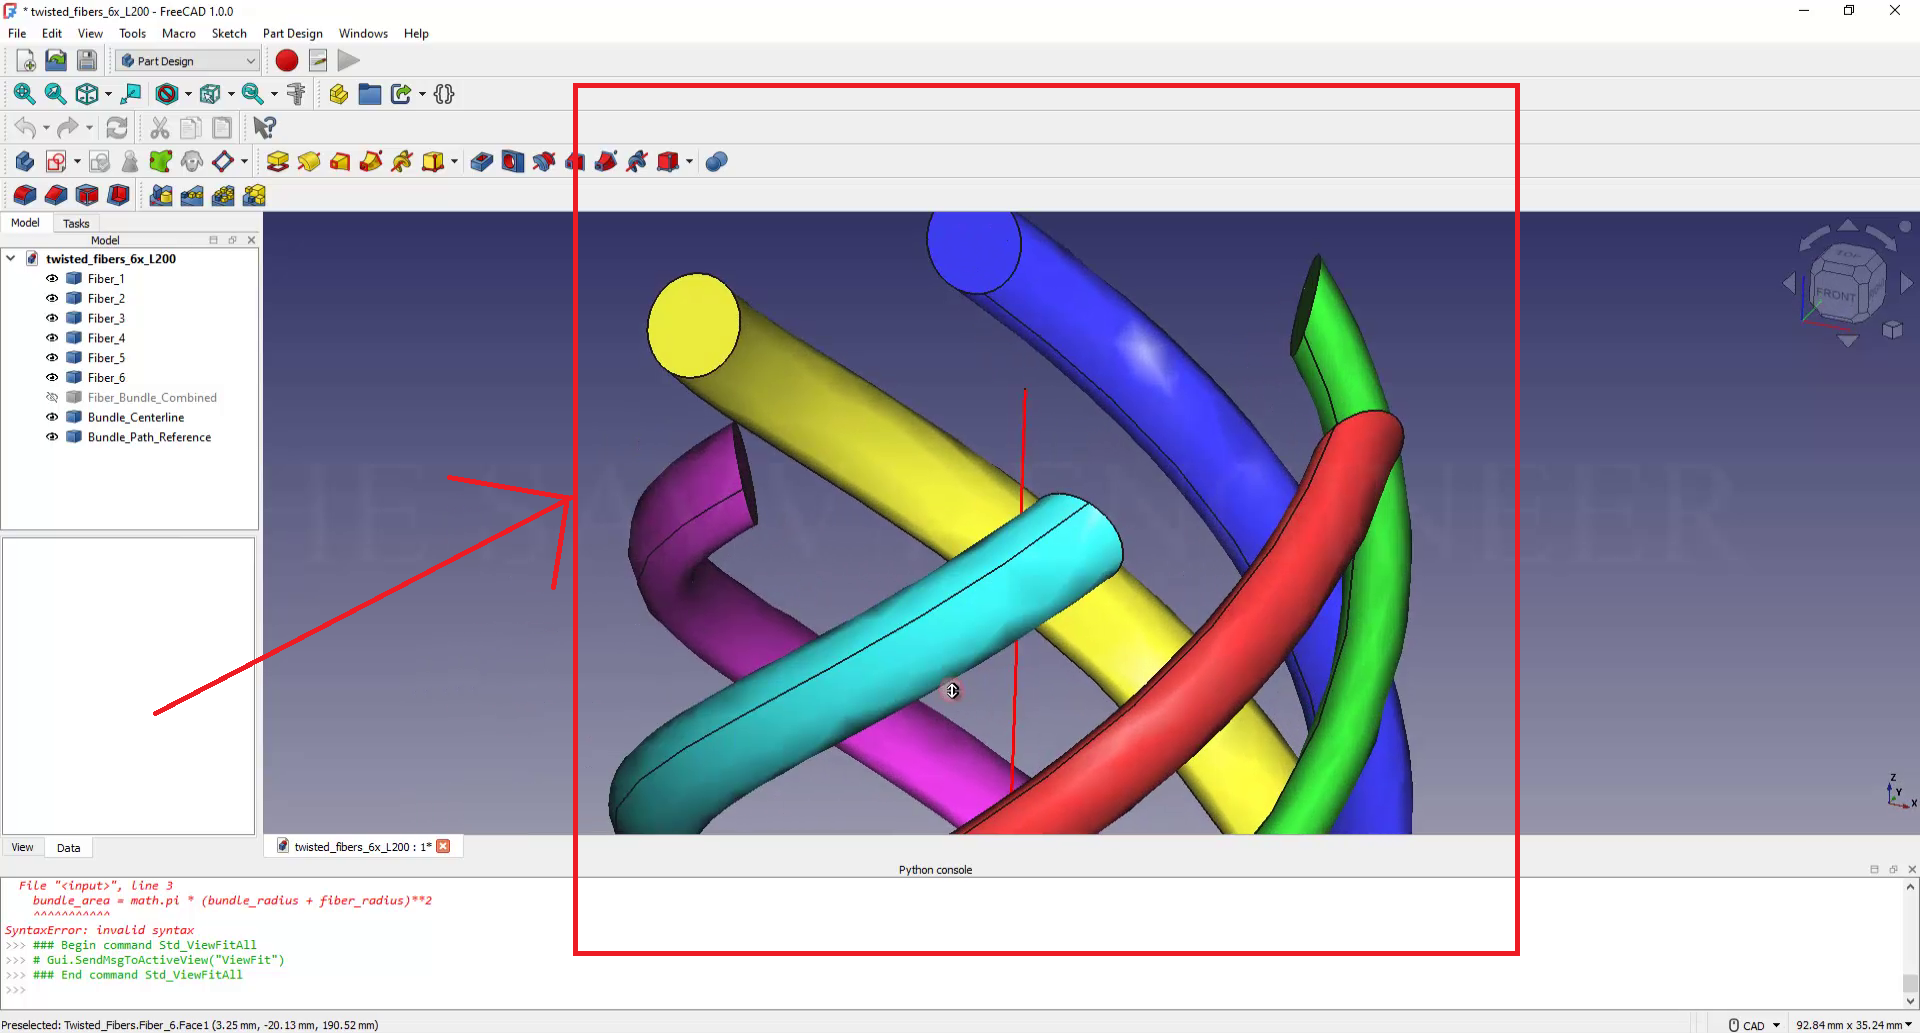Switch to the Tasks tab
Viewport: 1920px width, 1033px height.
[76, 224]
